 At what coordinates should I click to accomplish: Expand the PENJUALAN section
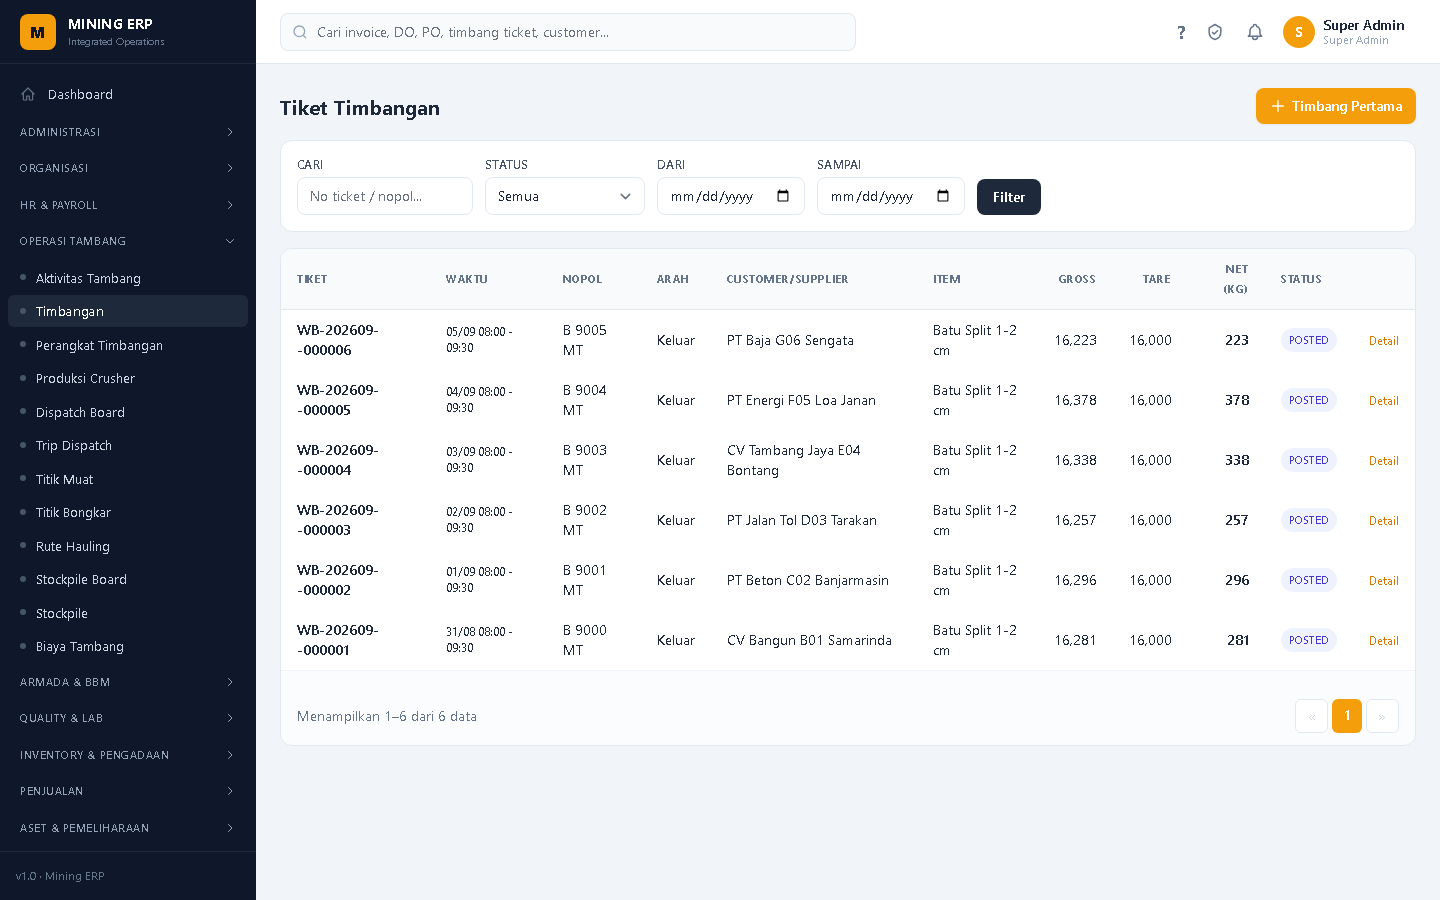128,791
